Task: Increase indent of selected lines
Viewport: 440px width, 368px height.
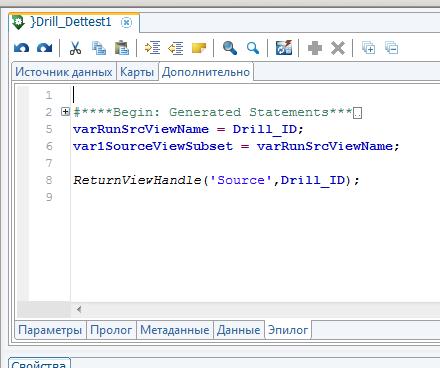Action: 152,48
